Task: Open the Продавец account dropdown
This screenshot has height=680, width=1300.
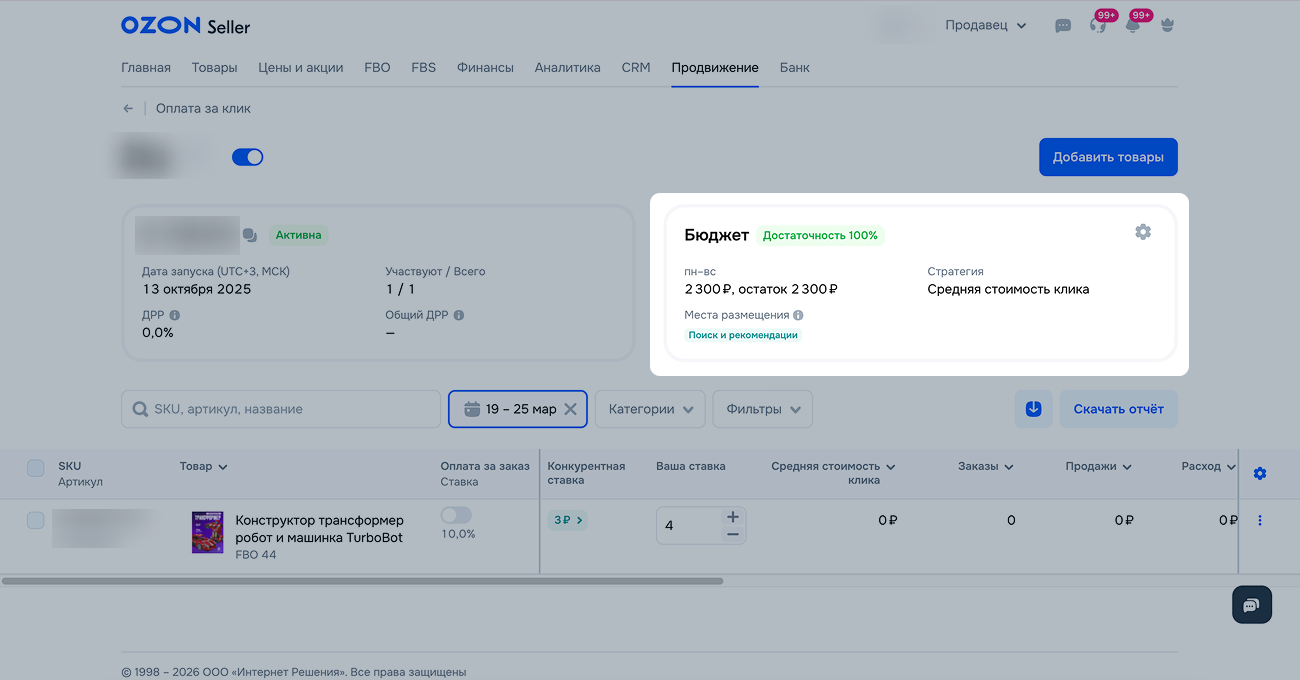Action: [985, 26]
